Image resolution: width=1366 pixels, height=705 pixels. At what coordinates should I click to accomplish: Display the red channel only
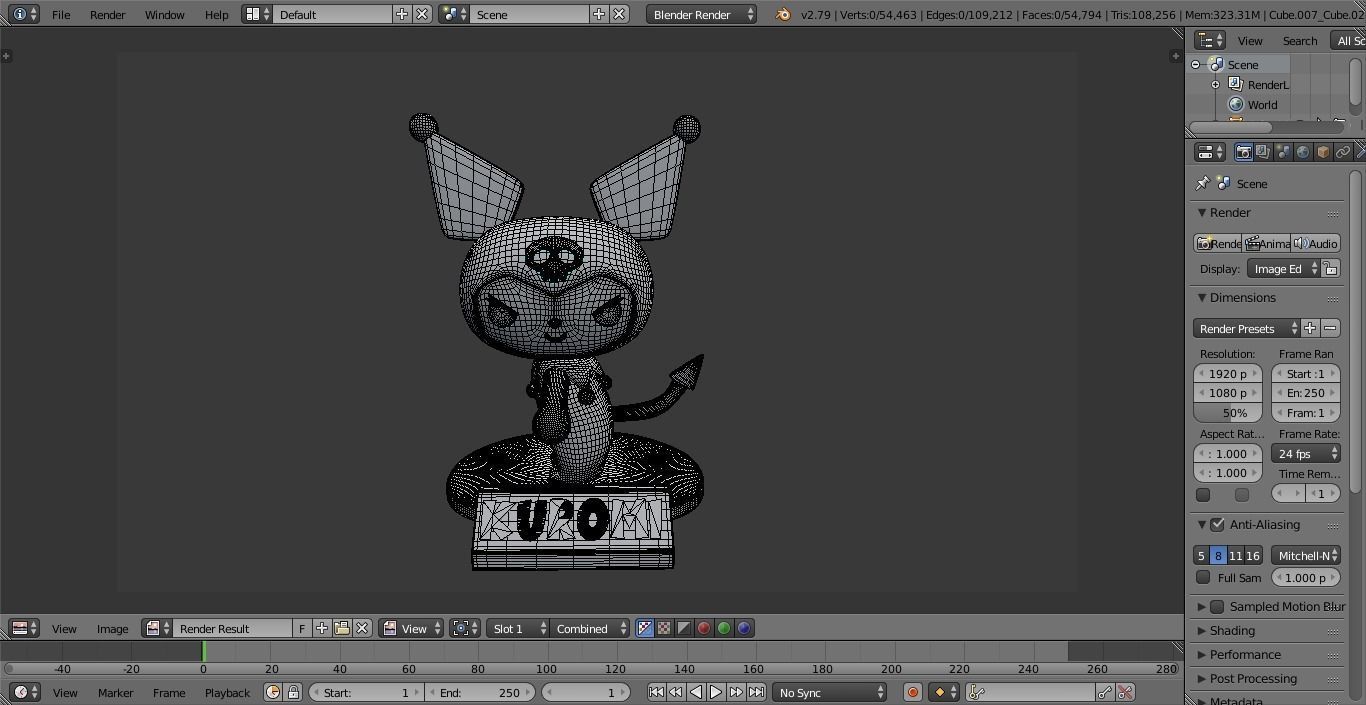[704, 628]
